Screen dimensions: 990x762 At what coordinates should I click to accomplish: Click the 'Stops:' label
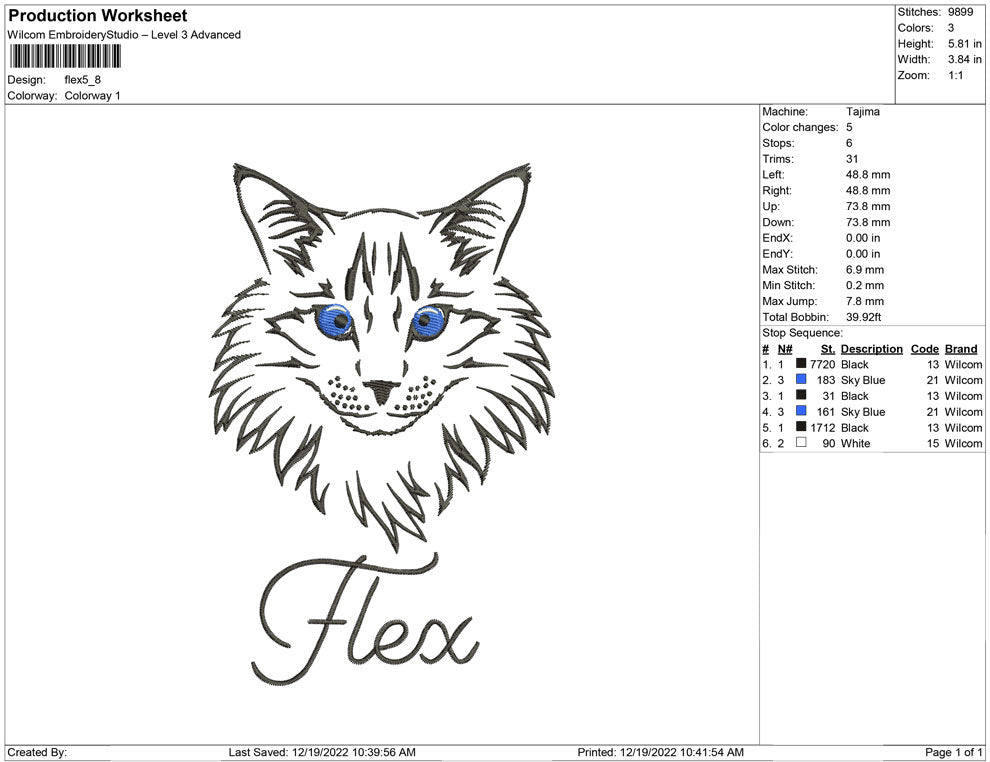point(778,143)
